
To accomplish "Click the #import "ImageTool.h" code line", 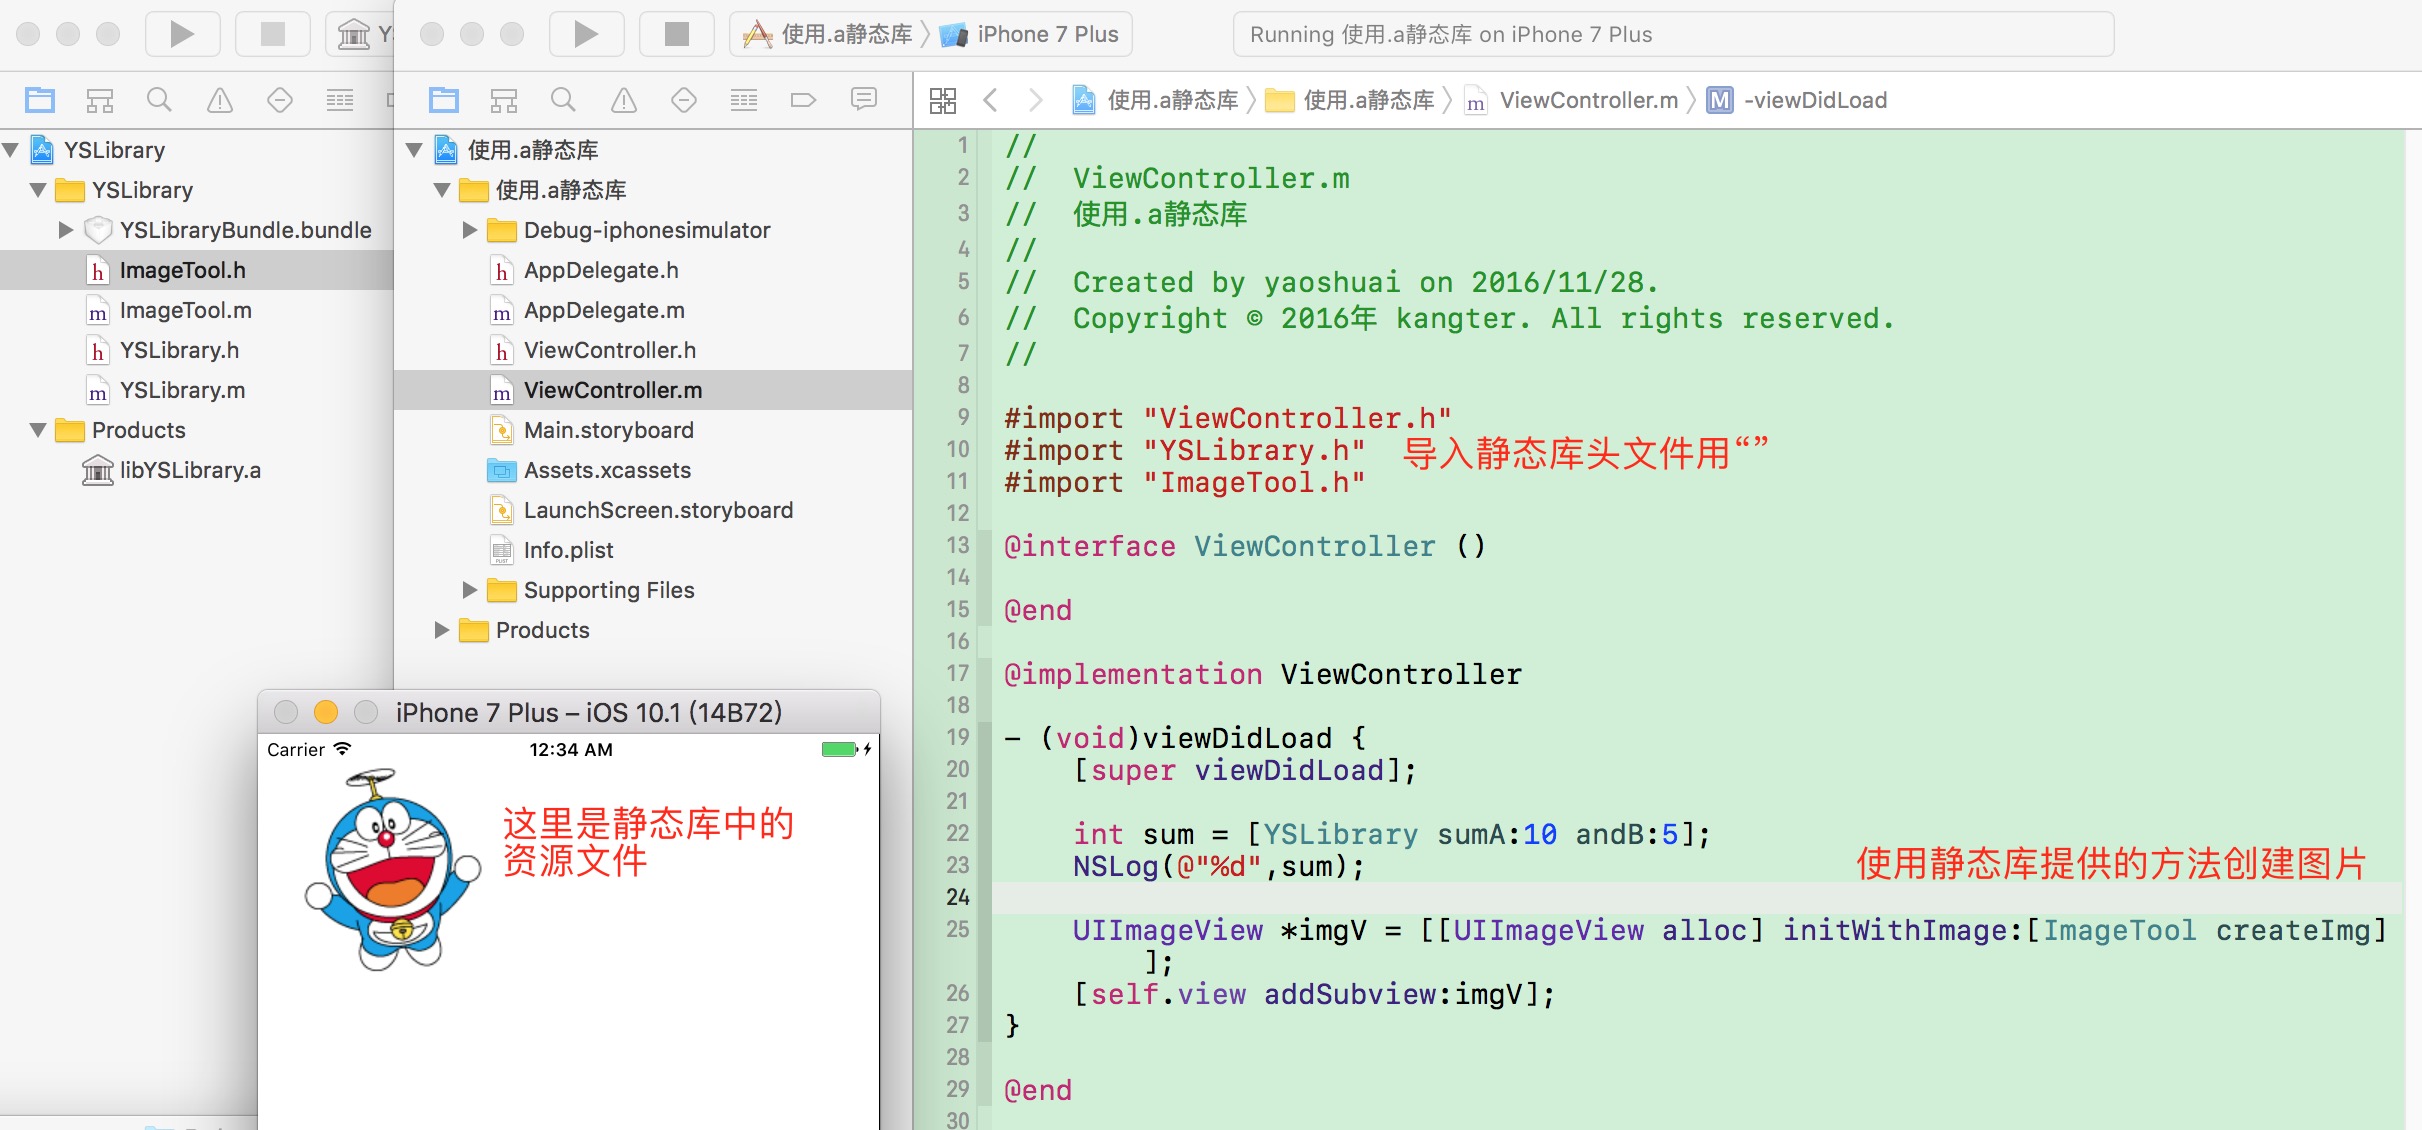I will [x=1184, y=482].
